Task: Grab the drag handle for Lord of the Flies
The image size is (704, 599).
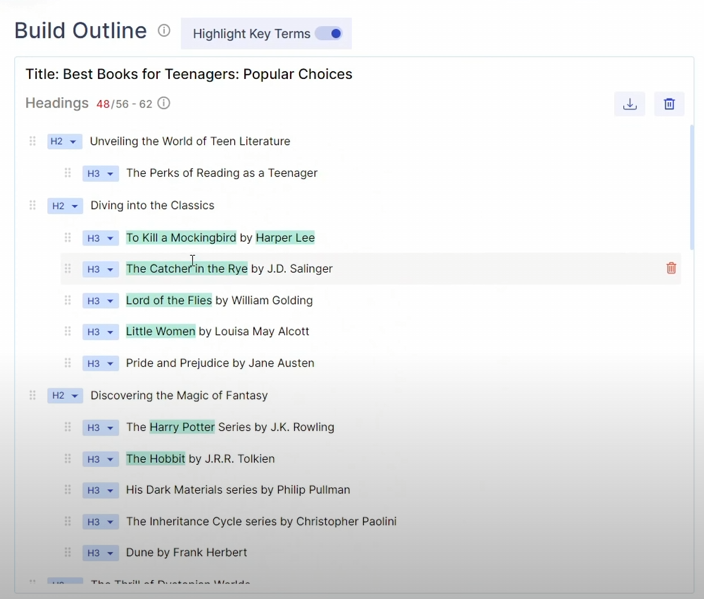Action: [67, 300]
